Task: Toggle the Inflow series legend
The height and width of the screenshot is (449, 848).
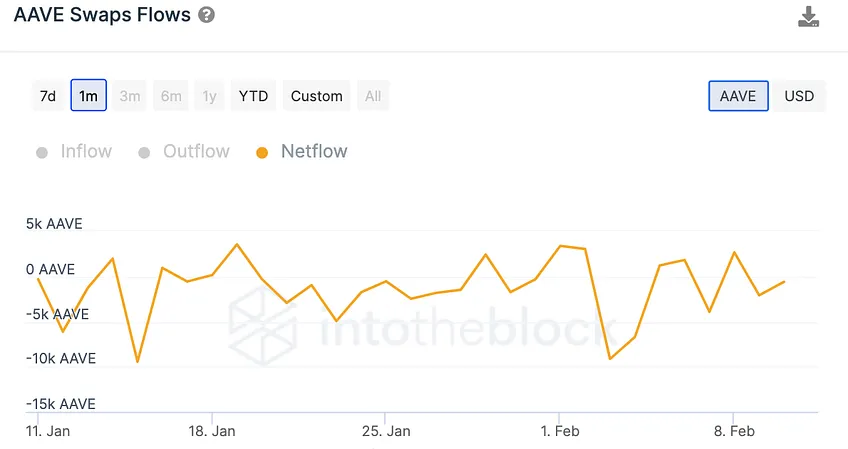Action: click(74, 151)
